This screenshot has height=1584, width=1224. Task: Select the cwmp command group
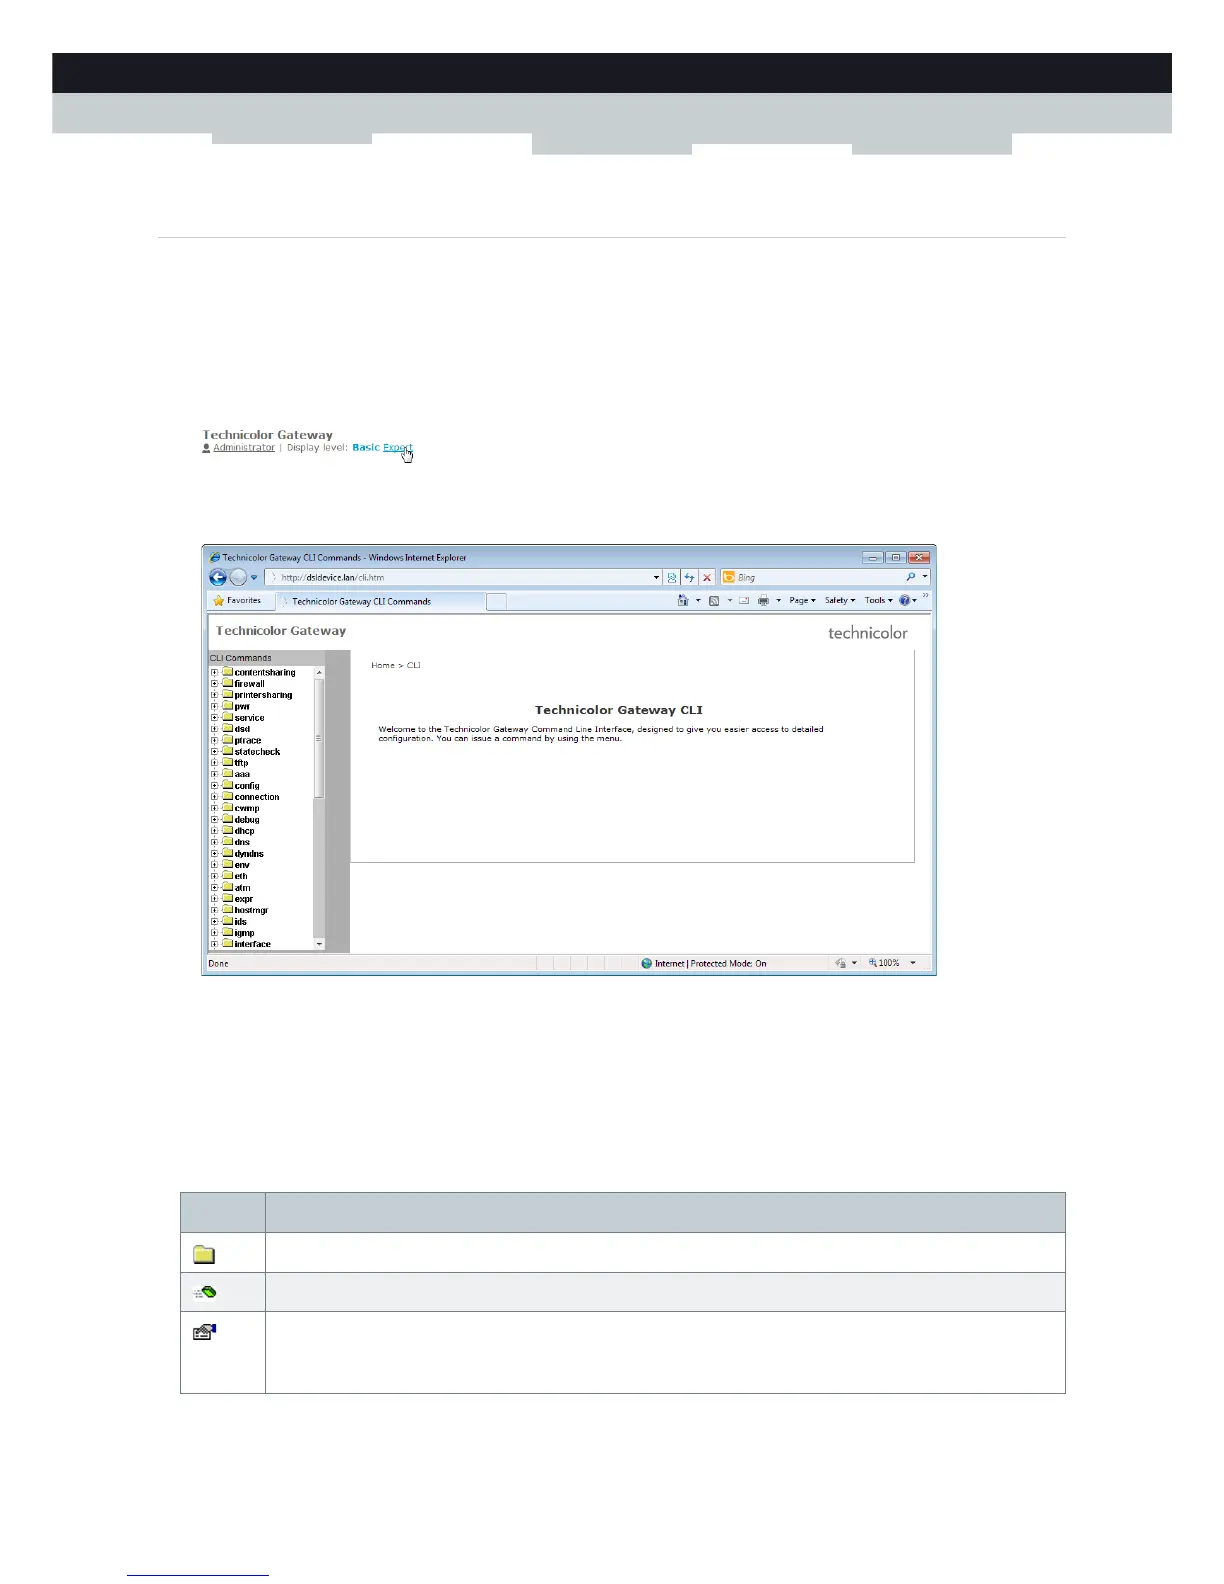[x=247, y=808]
